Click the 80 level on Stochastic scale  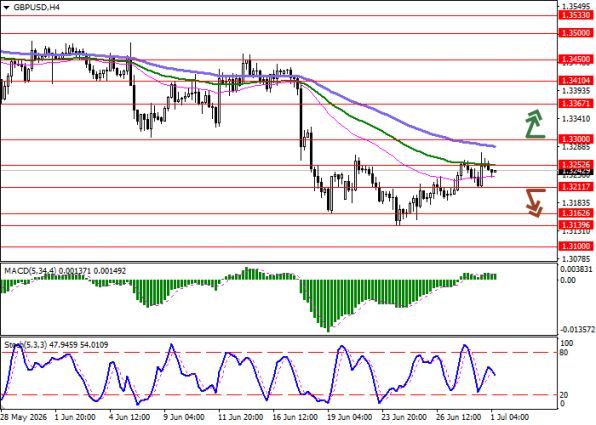[564, 353]
